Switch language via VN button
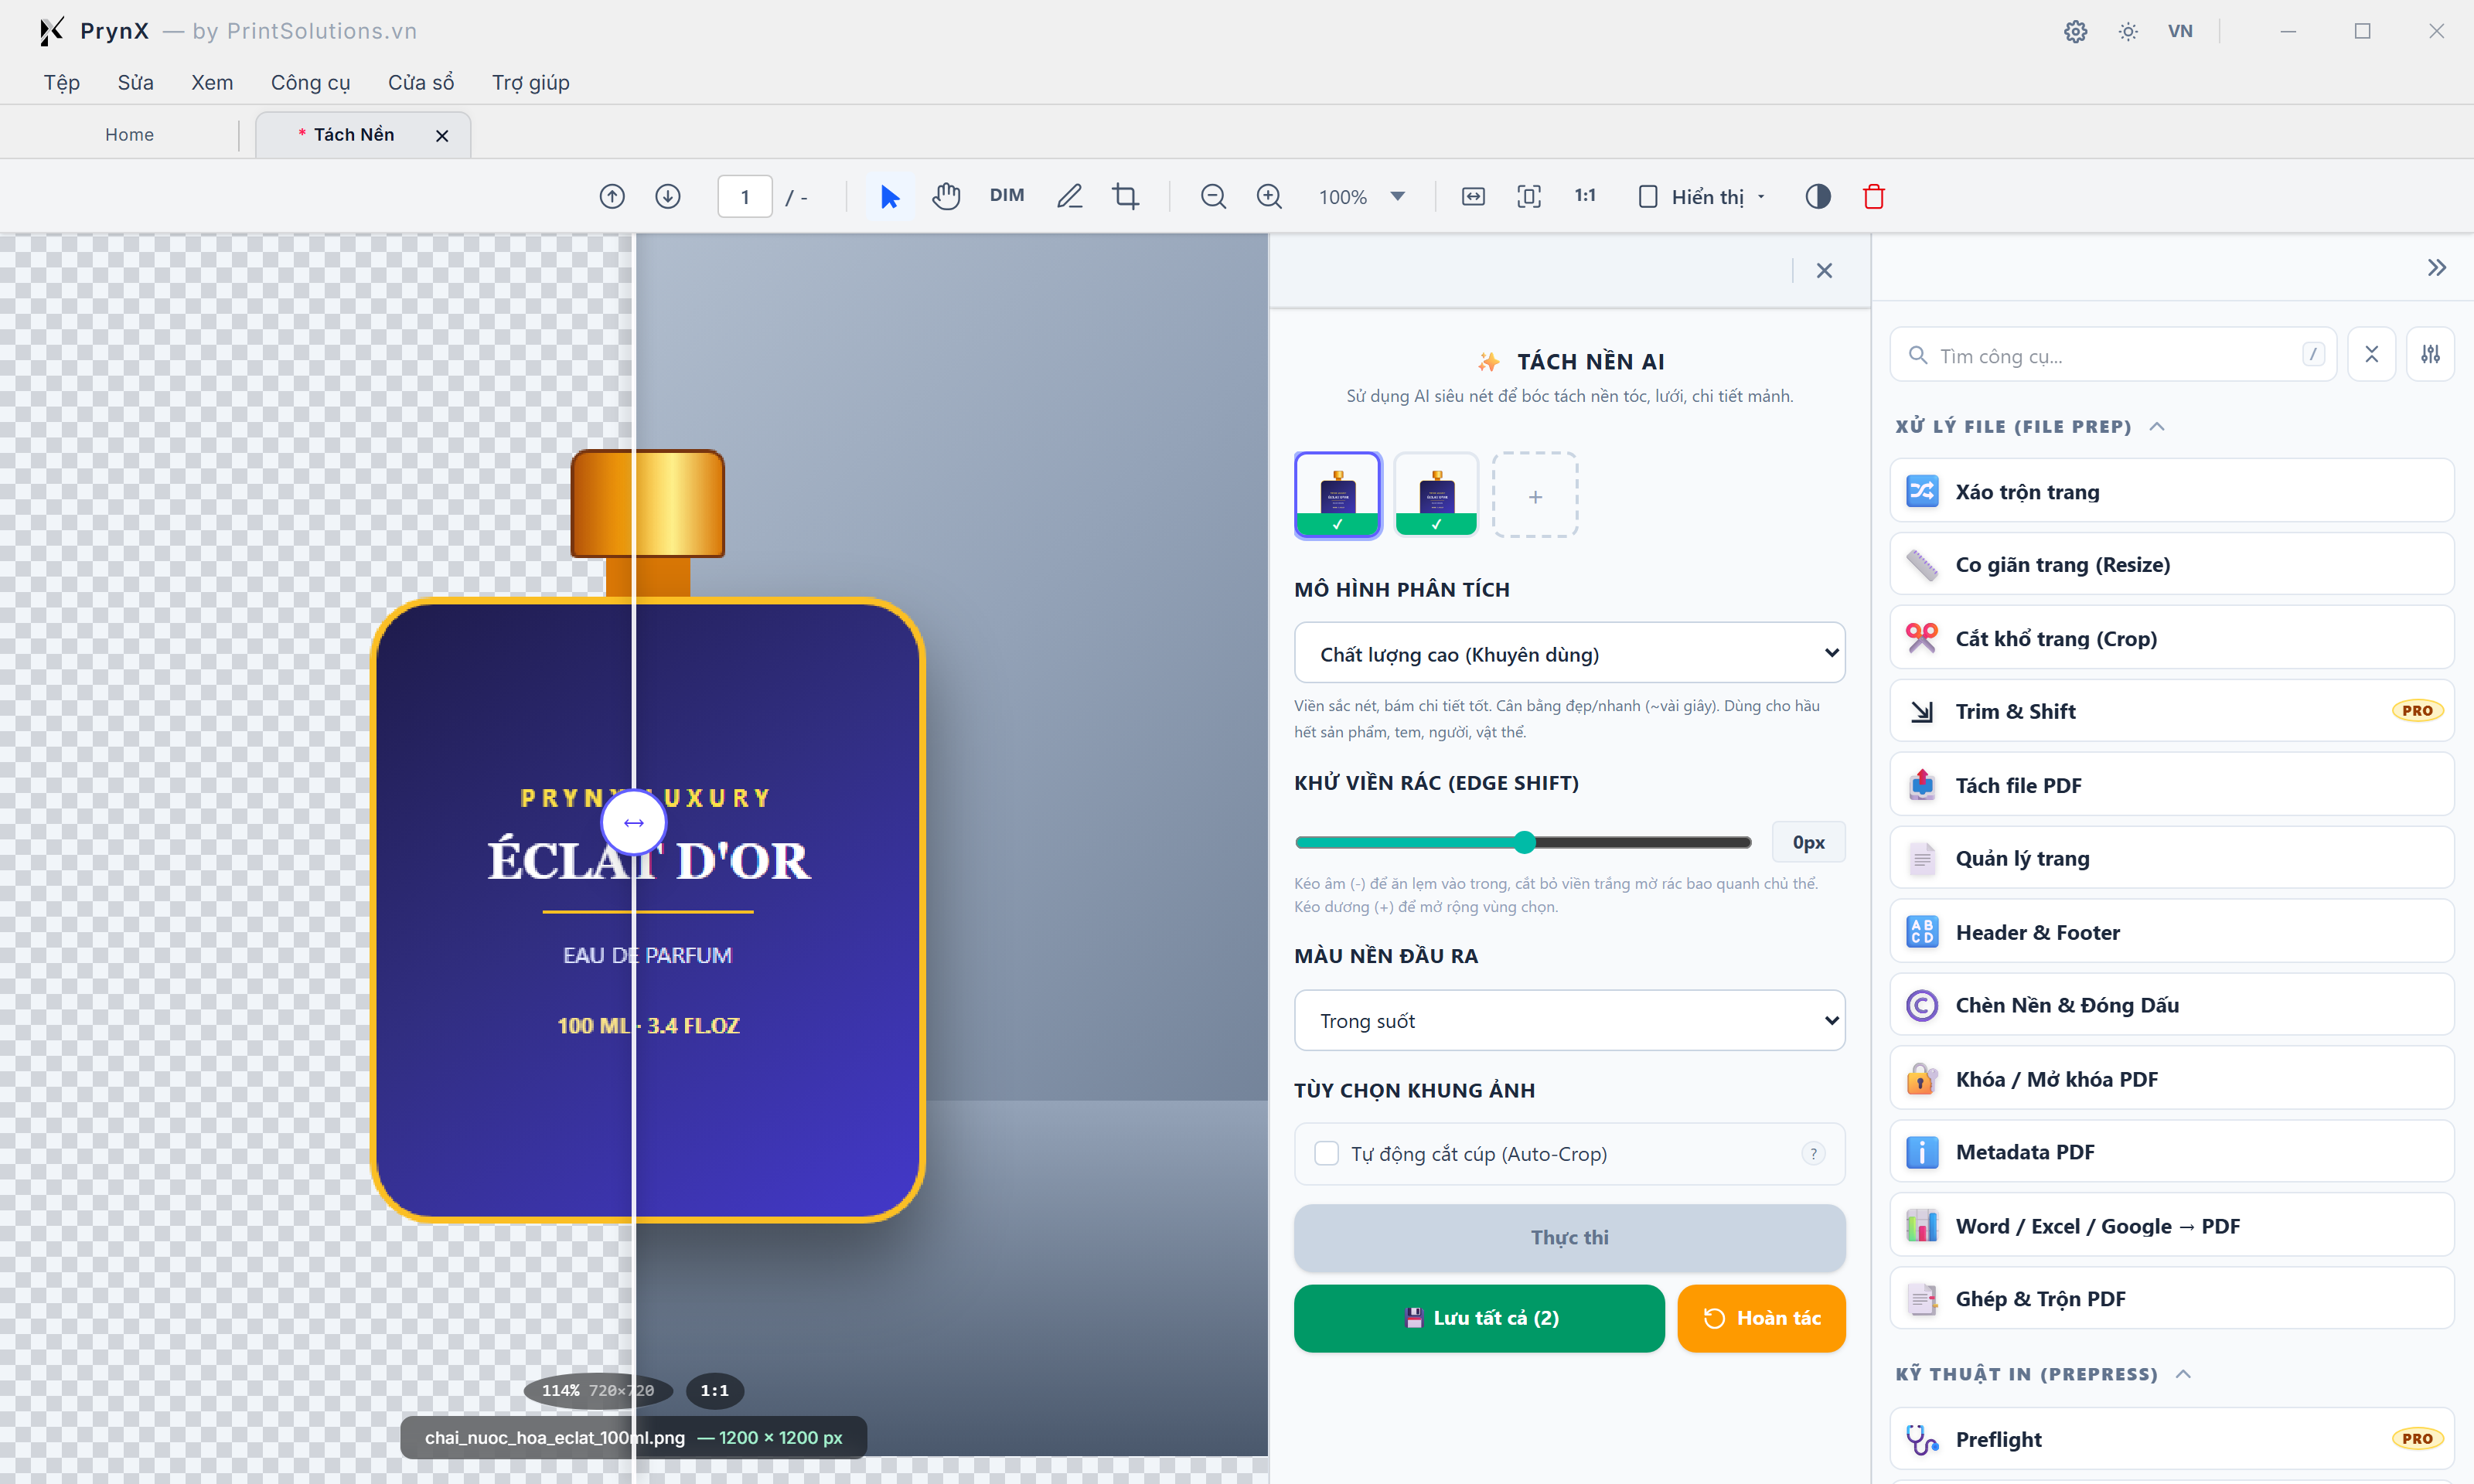2474x1484 pixels. coord(2180,31)
